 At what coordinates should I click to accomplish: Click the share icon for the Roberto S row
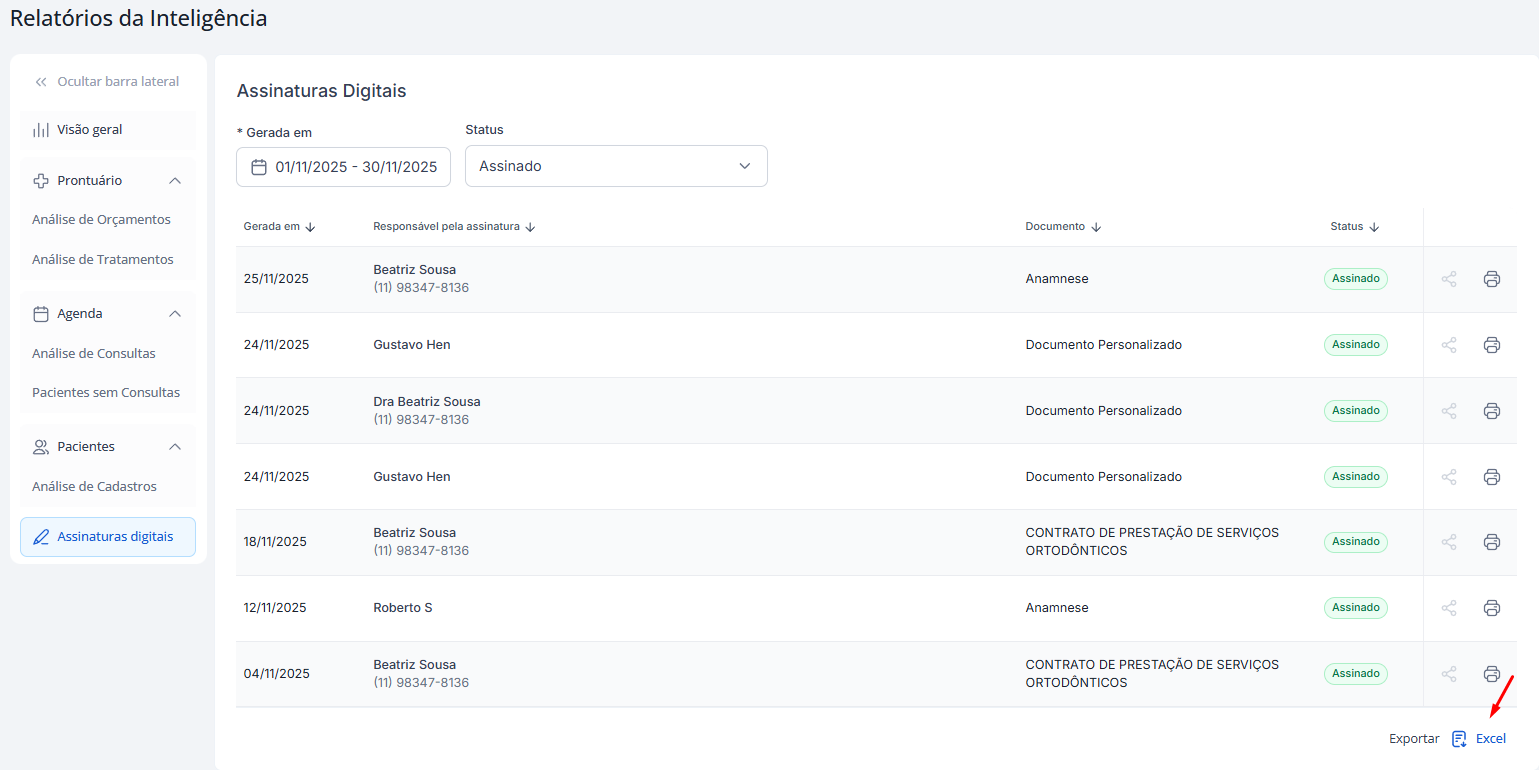pos(1448,608)
